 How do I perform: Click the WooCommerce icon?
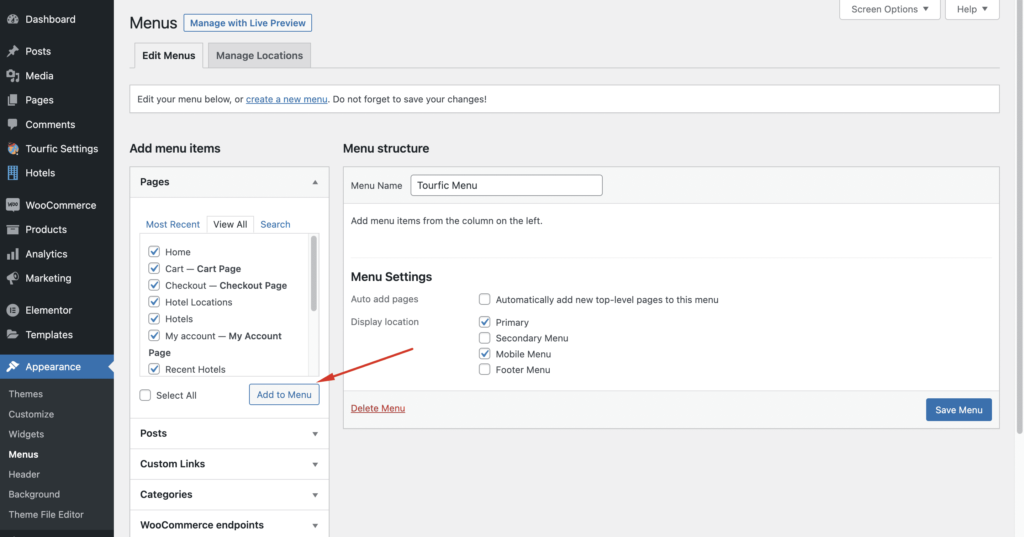pyautogui.click(x=13, y=205)
